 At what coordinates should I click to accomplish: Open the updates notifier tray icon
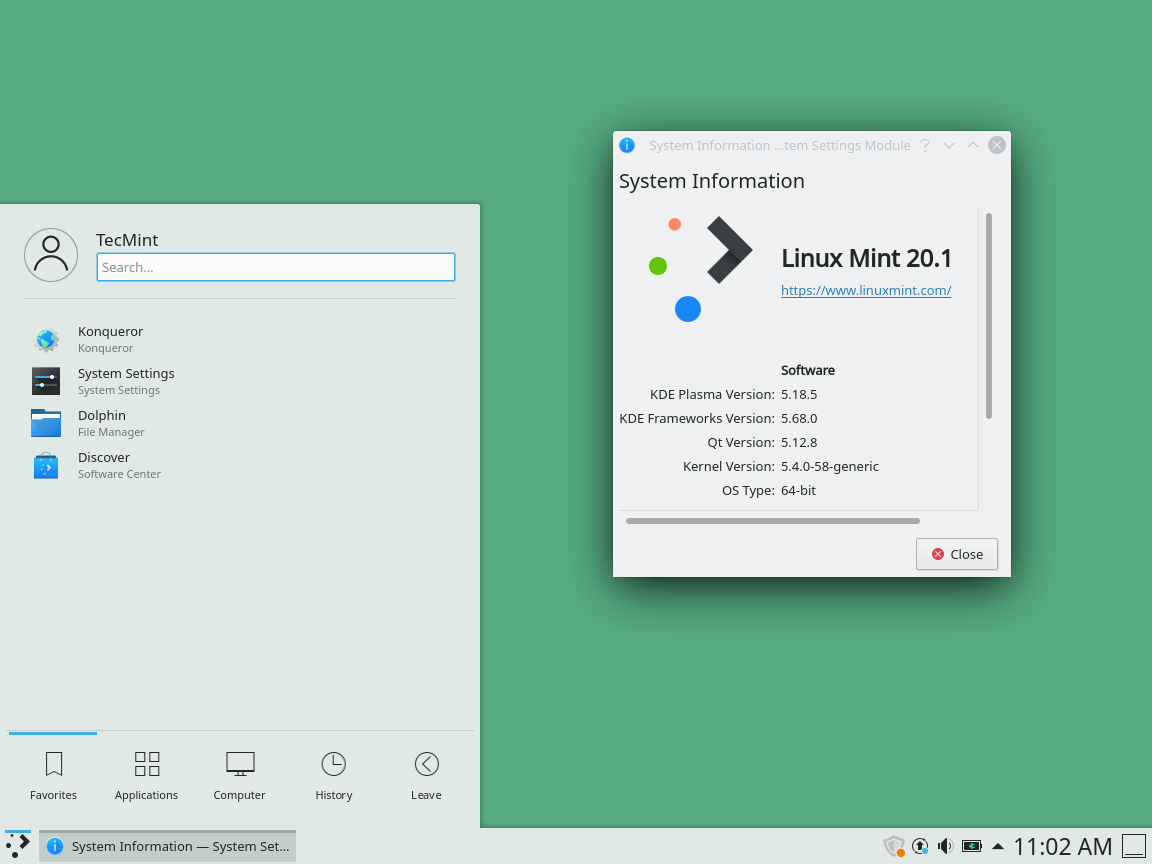(920, 846)
